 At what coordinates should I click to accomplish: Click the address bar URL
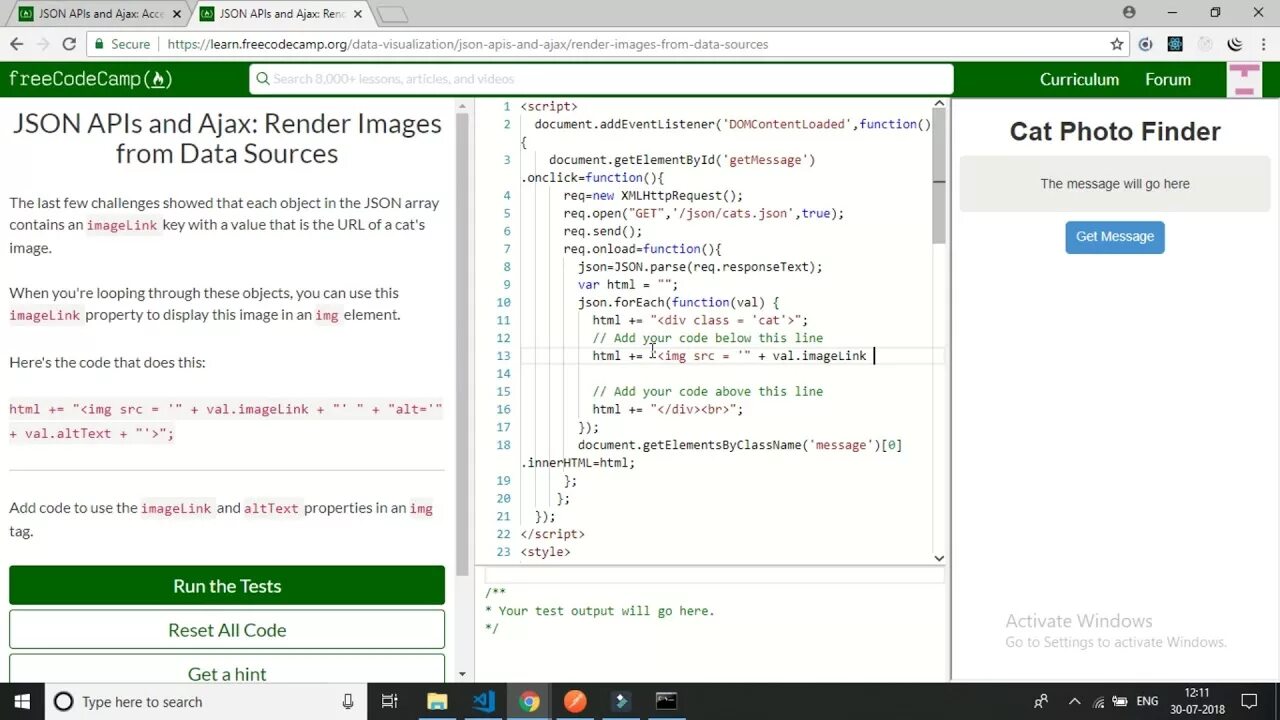468,44
